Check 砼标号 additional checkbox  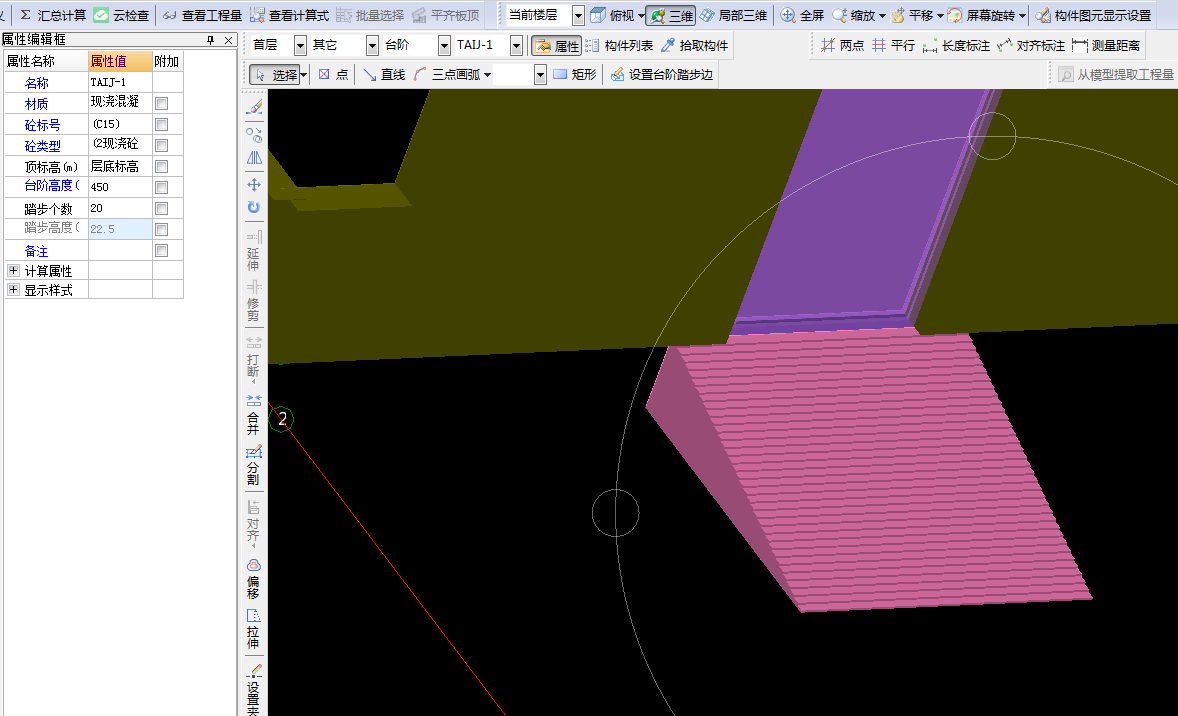[x=162, y=124]
